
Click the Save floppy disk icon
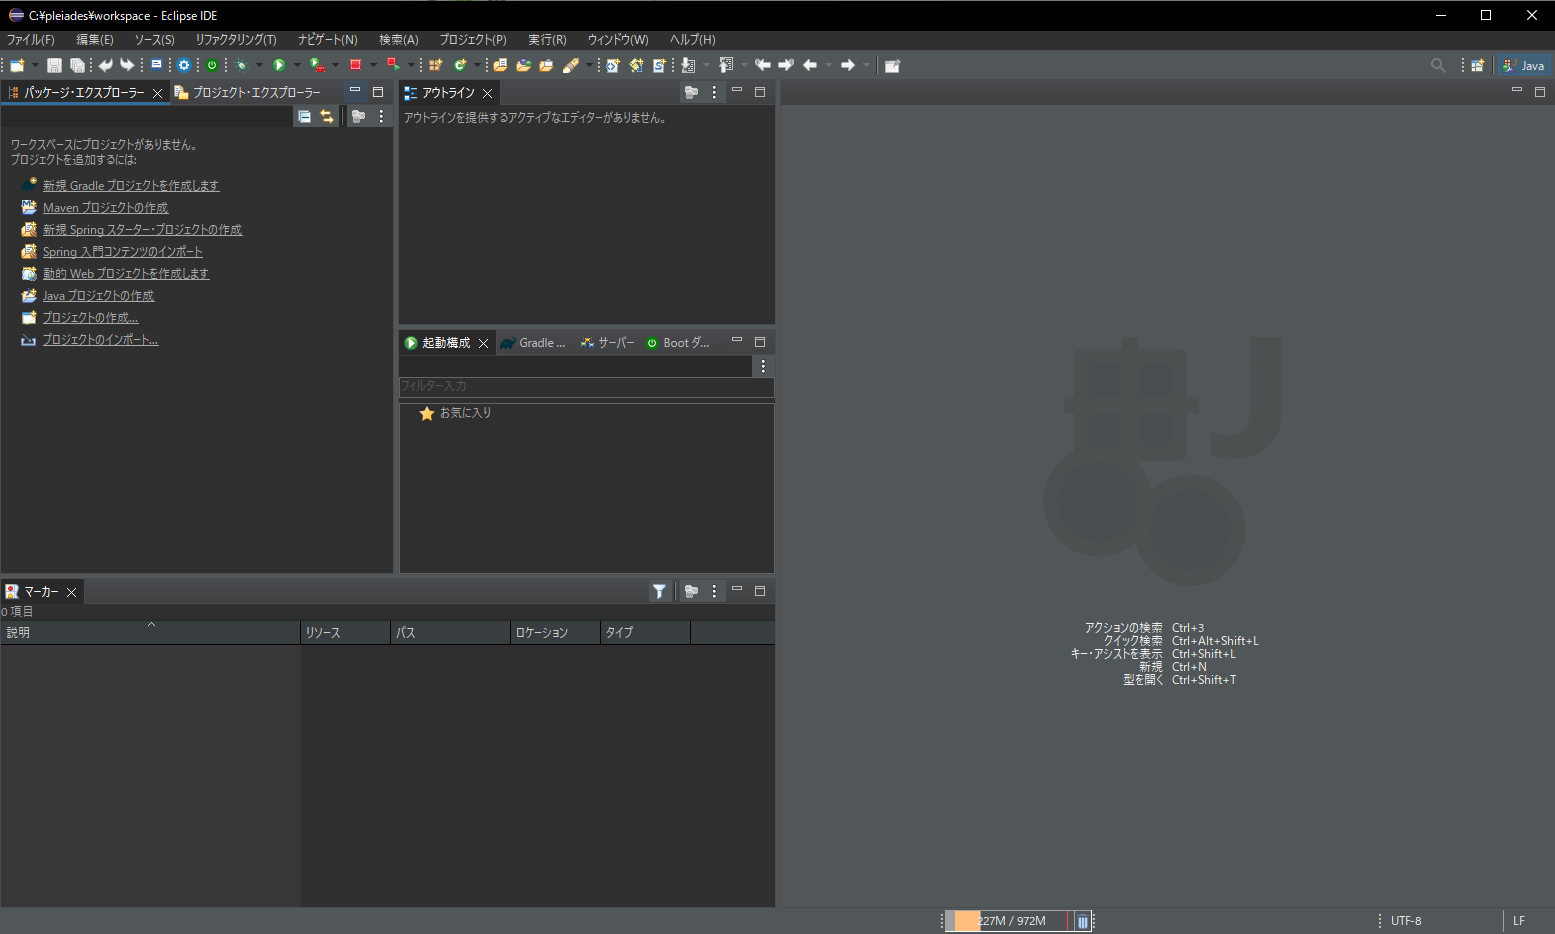pyautogui.click(x=54, y=65)
